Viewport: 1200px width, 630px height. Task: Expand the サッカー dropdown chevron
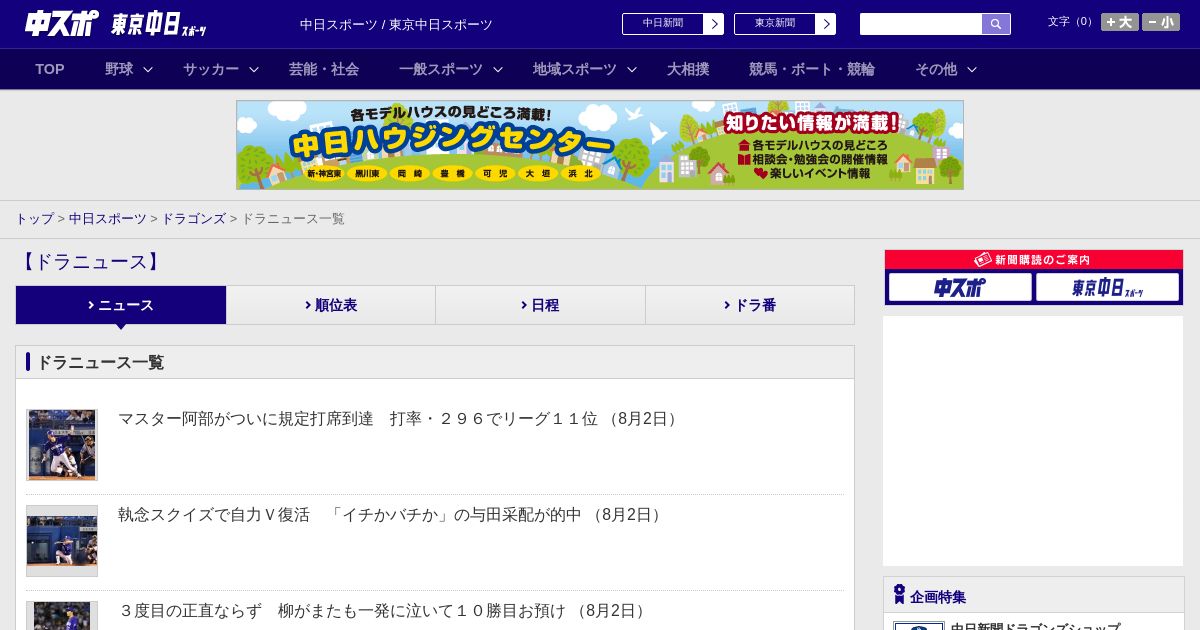(x=254, y=70)
